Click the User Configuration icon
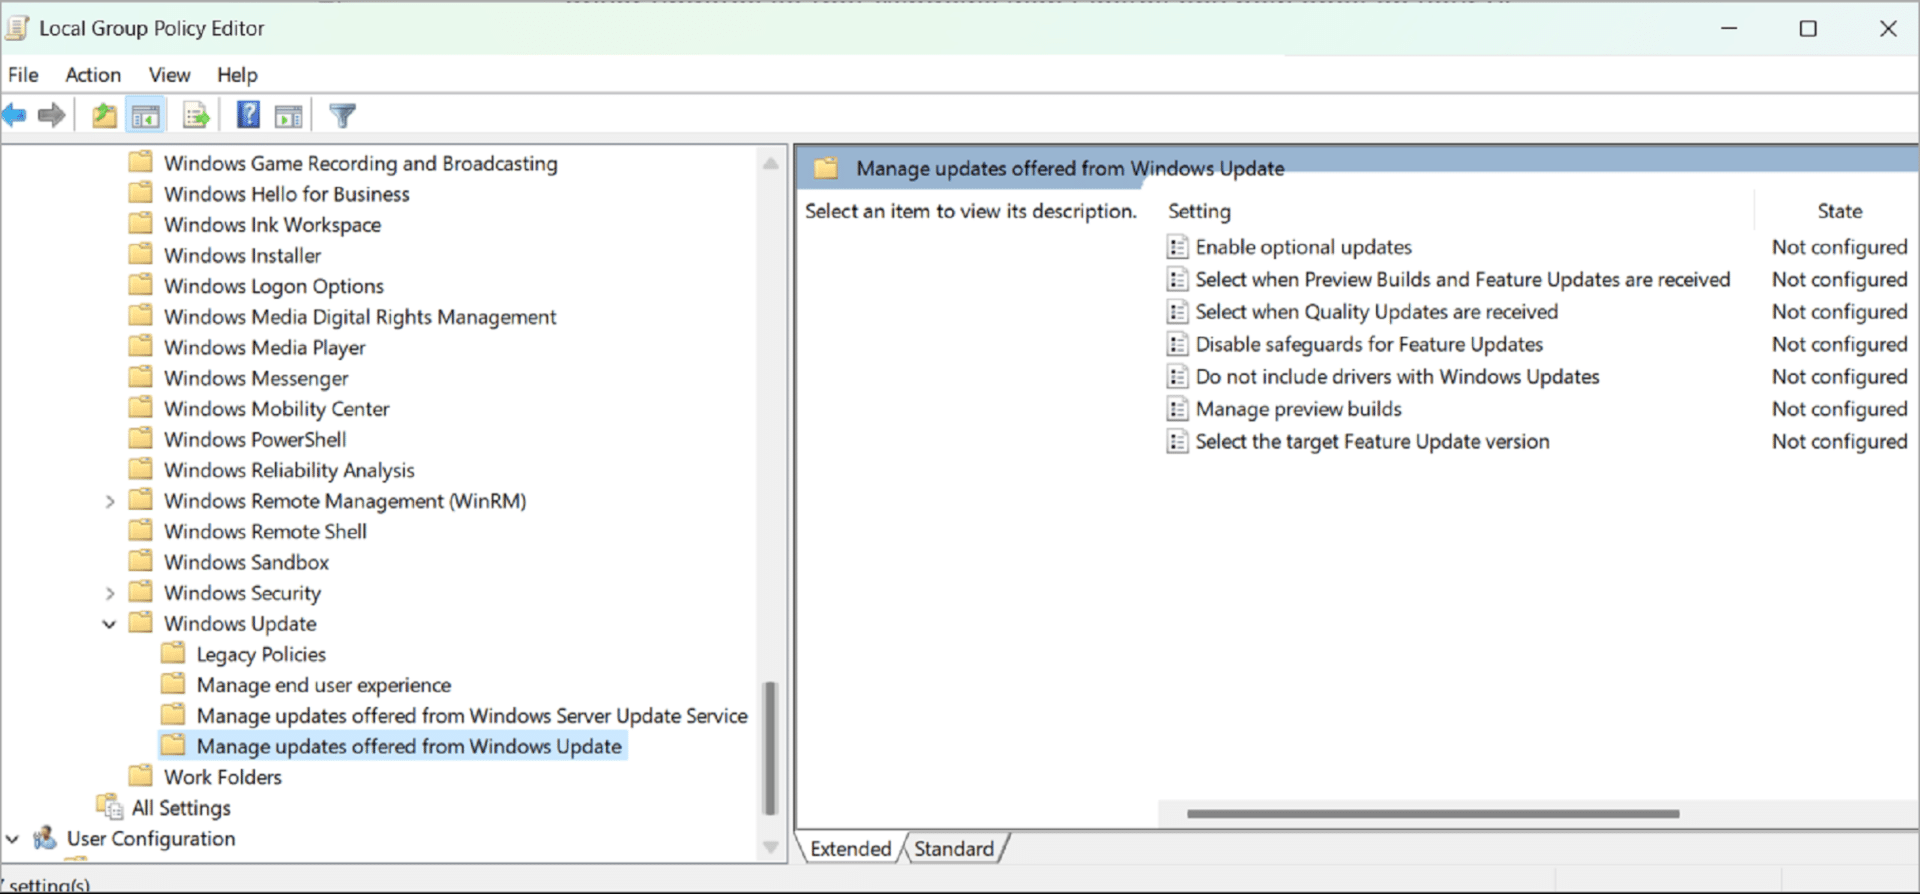Screen dimensions: 1920x894 pos(44,838)
